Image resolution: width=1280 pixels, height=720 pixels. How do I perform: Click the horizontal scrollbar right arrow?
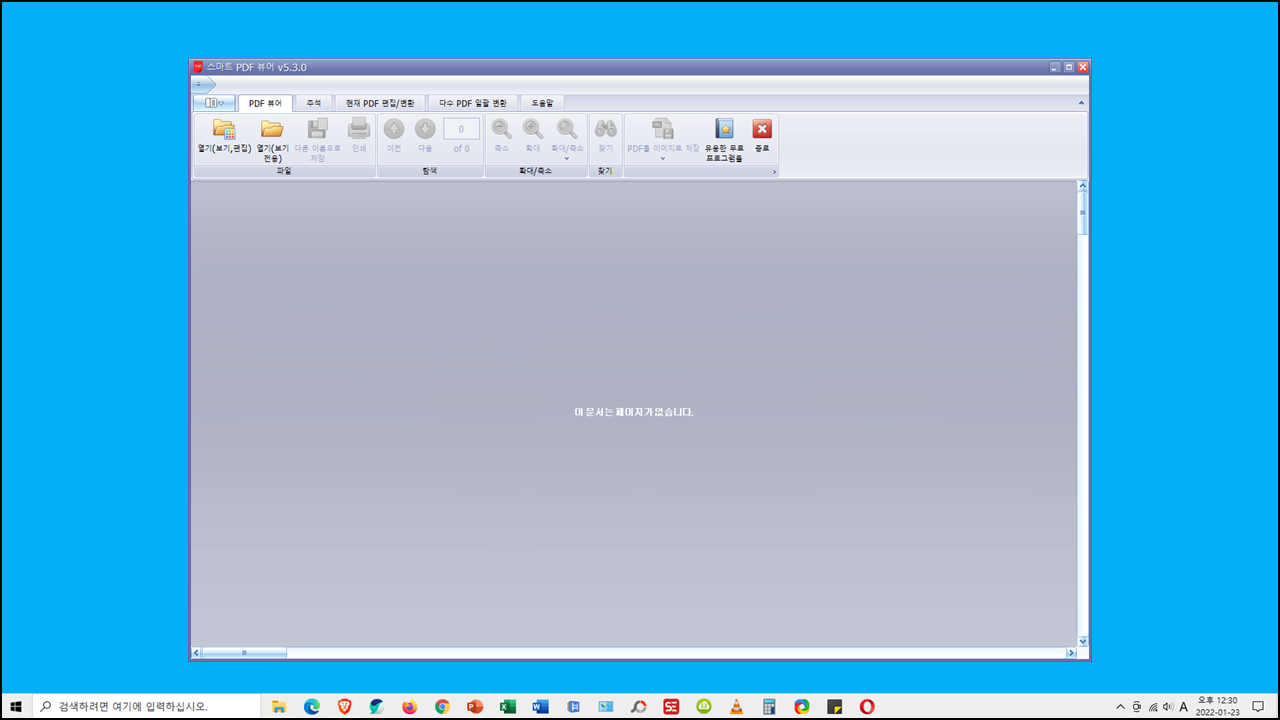coord(1071,653)
